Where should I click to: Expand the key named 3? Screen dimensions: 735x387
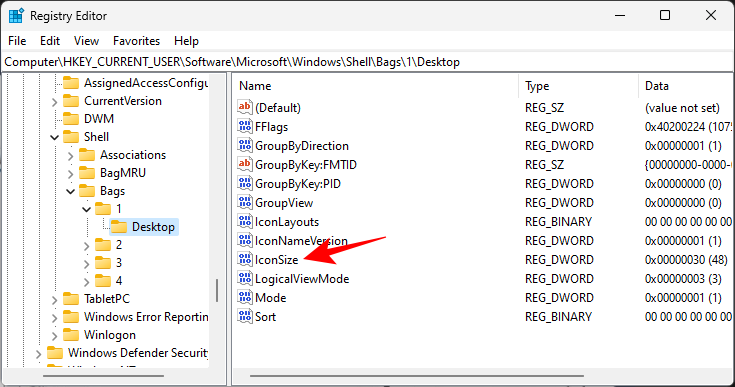(86, 264)
